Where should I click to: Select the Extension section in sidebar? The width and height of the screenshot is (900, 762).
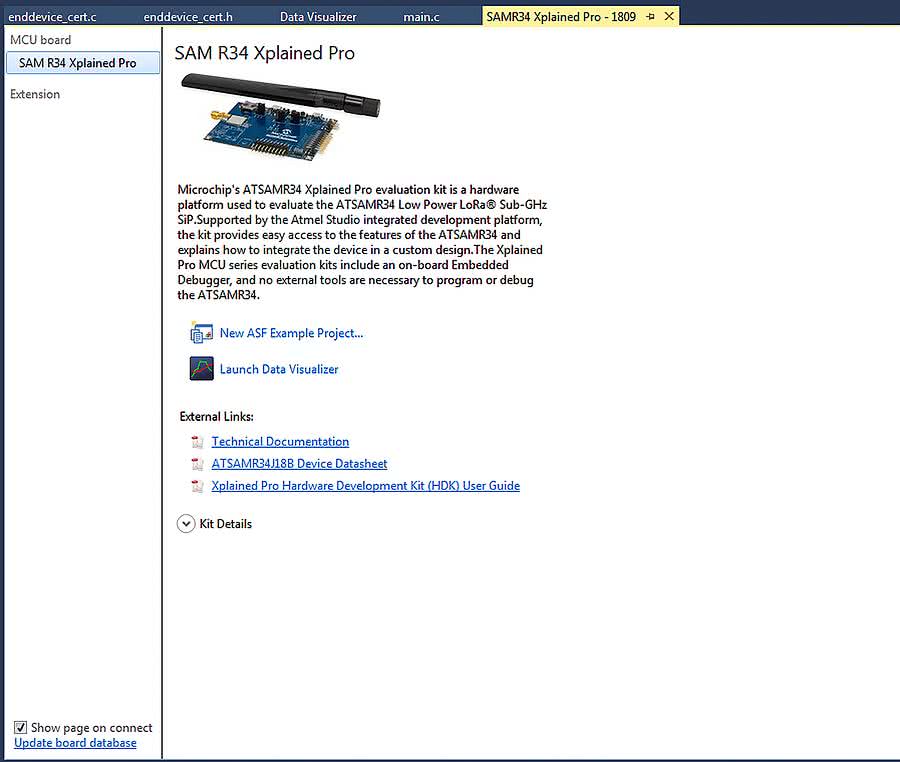pyautogui.click(x=35, y=94)
